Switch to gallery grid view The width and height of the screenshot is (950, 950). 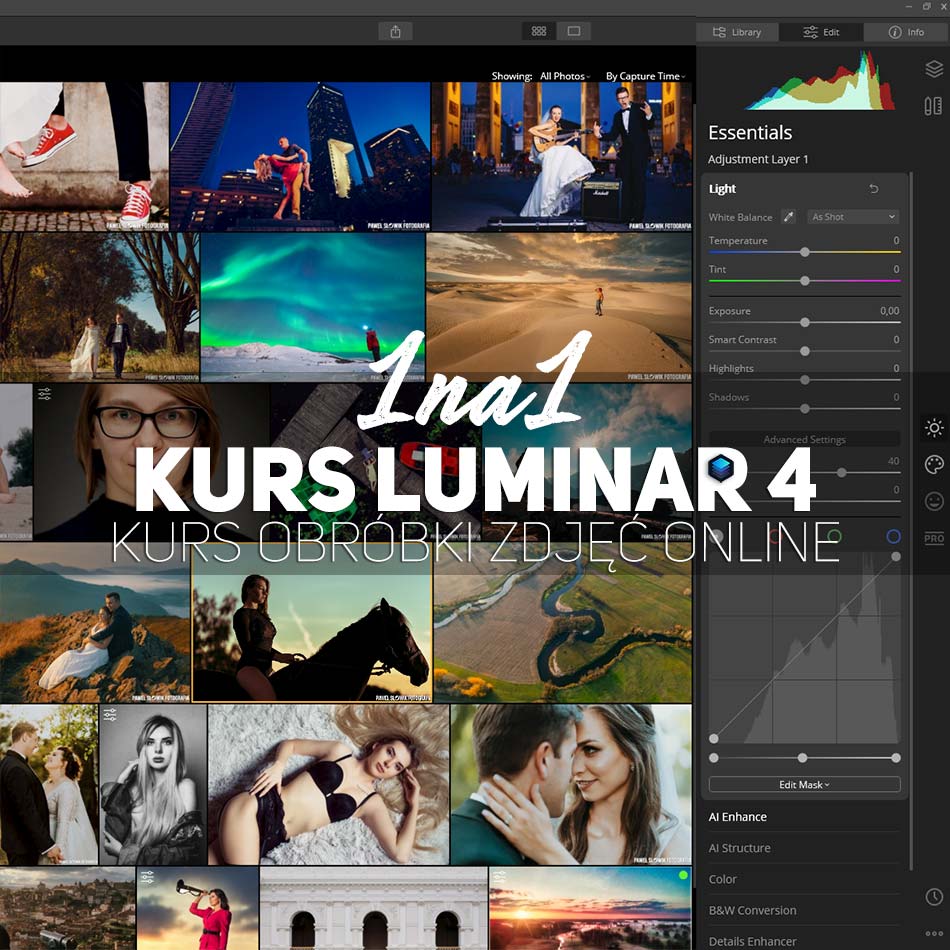click(539, 32)
